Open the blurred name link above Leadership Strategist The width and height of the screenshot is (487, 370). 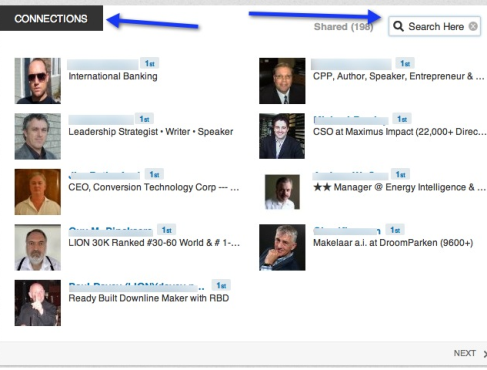tap(101, 119)
